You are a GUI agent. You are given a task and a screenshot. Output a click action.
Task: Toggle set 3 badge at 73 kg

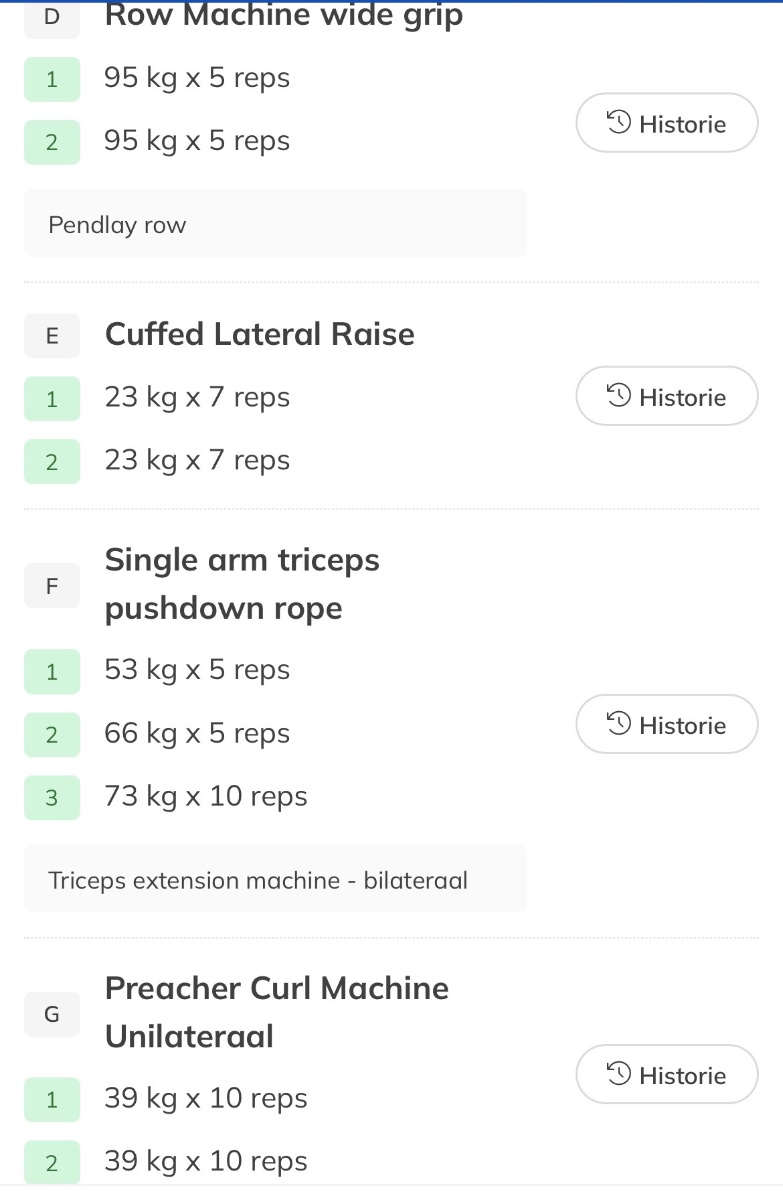click(52, 797)
